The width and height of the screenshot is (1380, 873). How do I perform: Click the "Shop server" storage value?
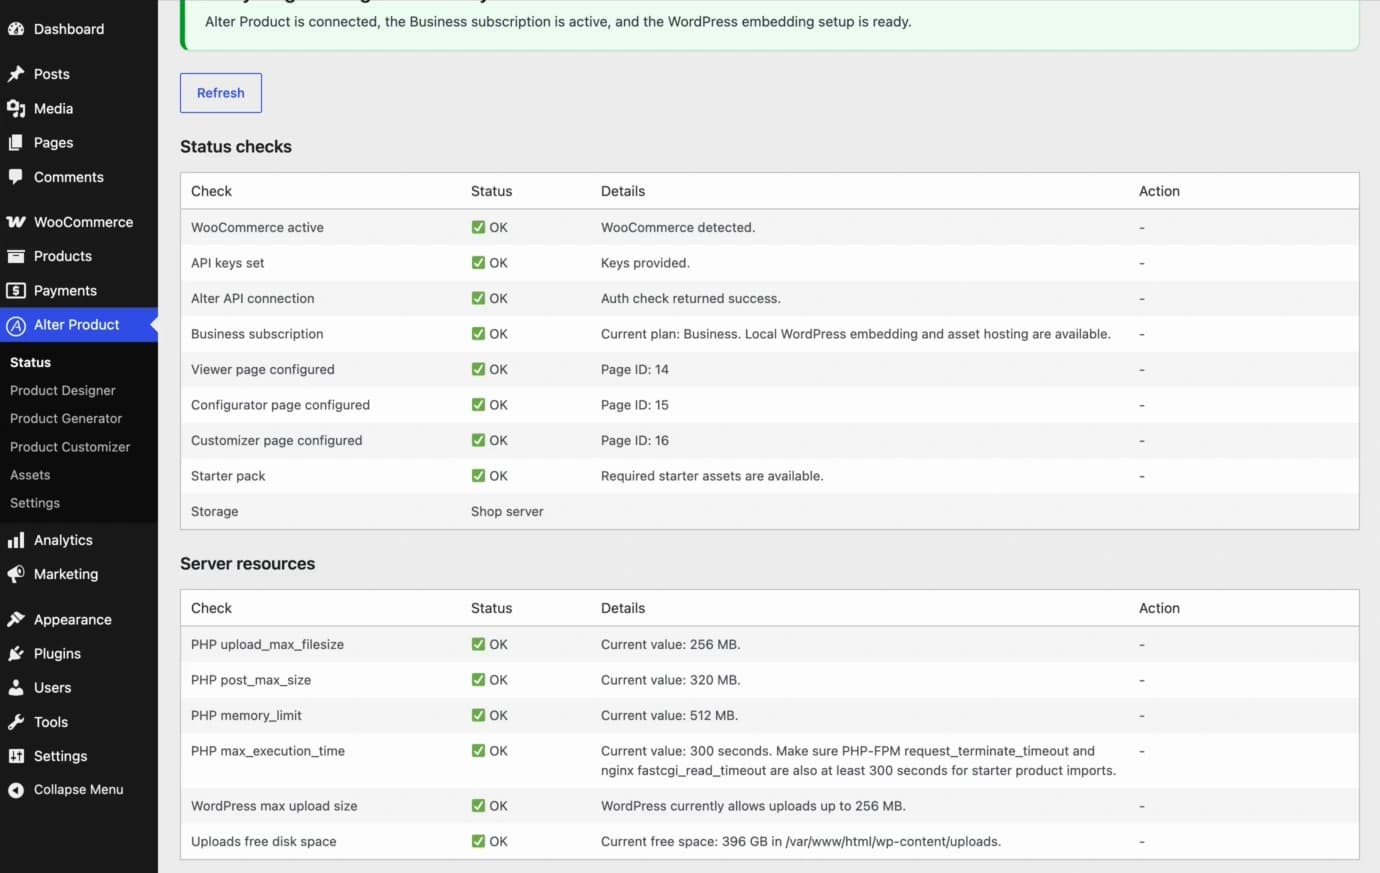tap(507, 512)
